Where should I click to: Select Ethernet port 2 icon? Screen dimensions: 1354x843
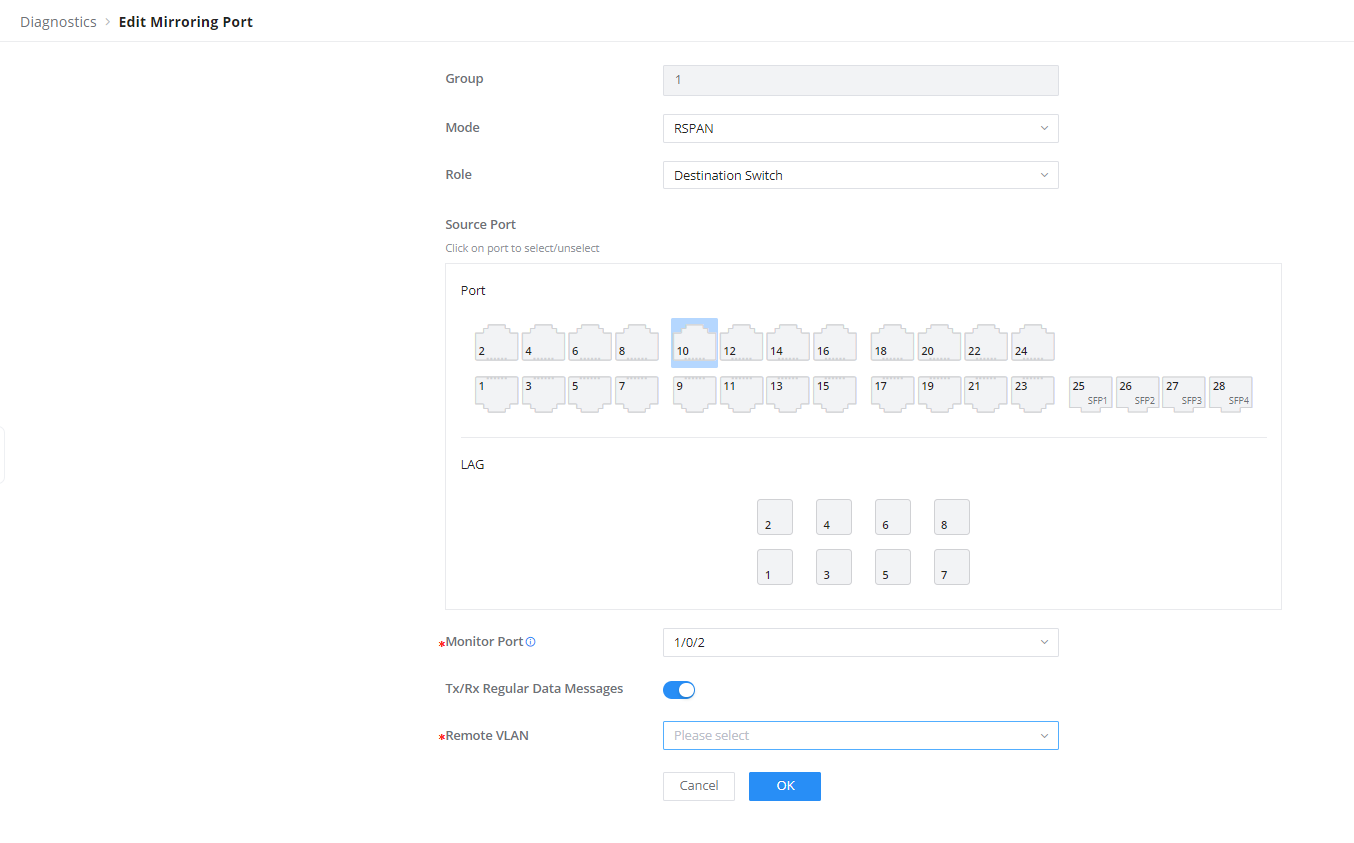[x=496, y=343]
